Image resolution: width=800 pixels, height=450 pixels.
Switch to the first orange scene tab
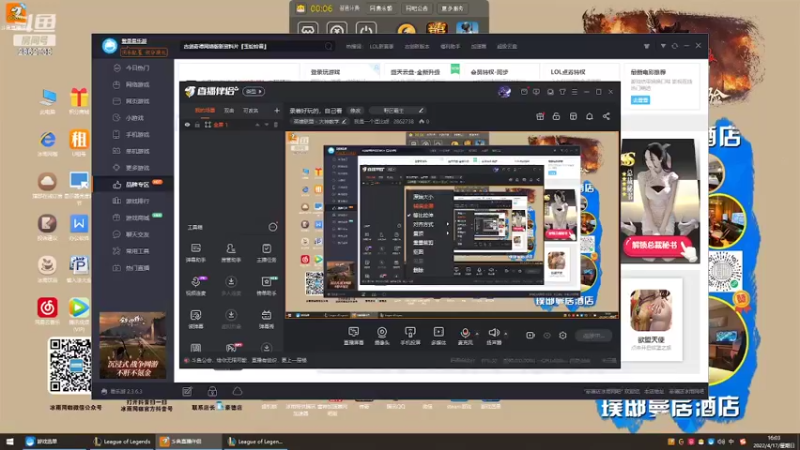pyautogui.click(x=205, y=110)
